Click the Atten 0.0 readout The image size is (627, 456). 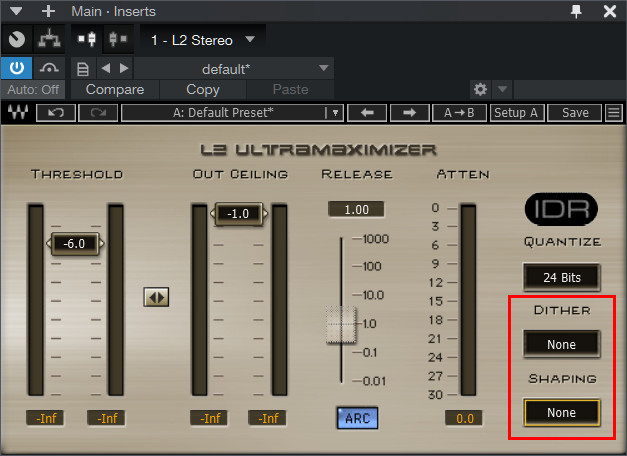(x=465, y=418)
